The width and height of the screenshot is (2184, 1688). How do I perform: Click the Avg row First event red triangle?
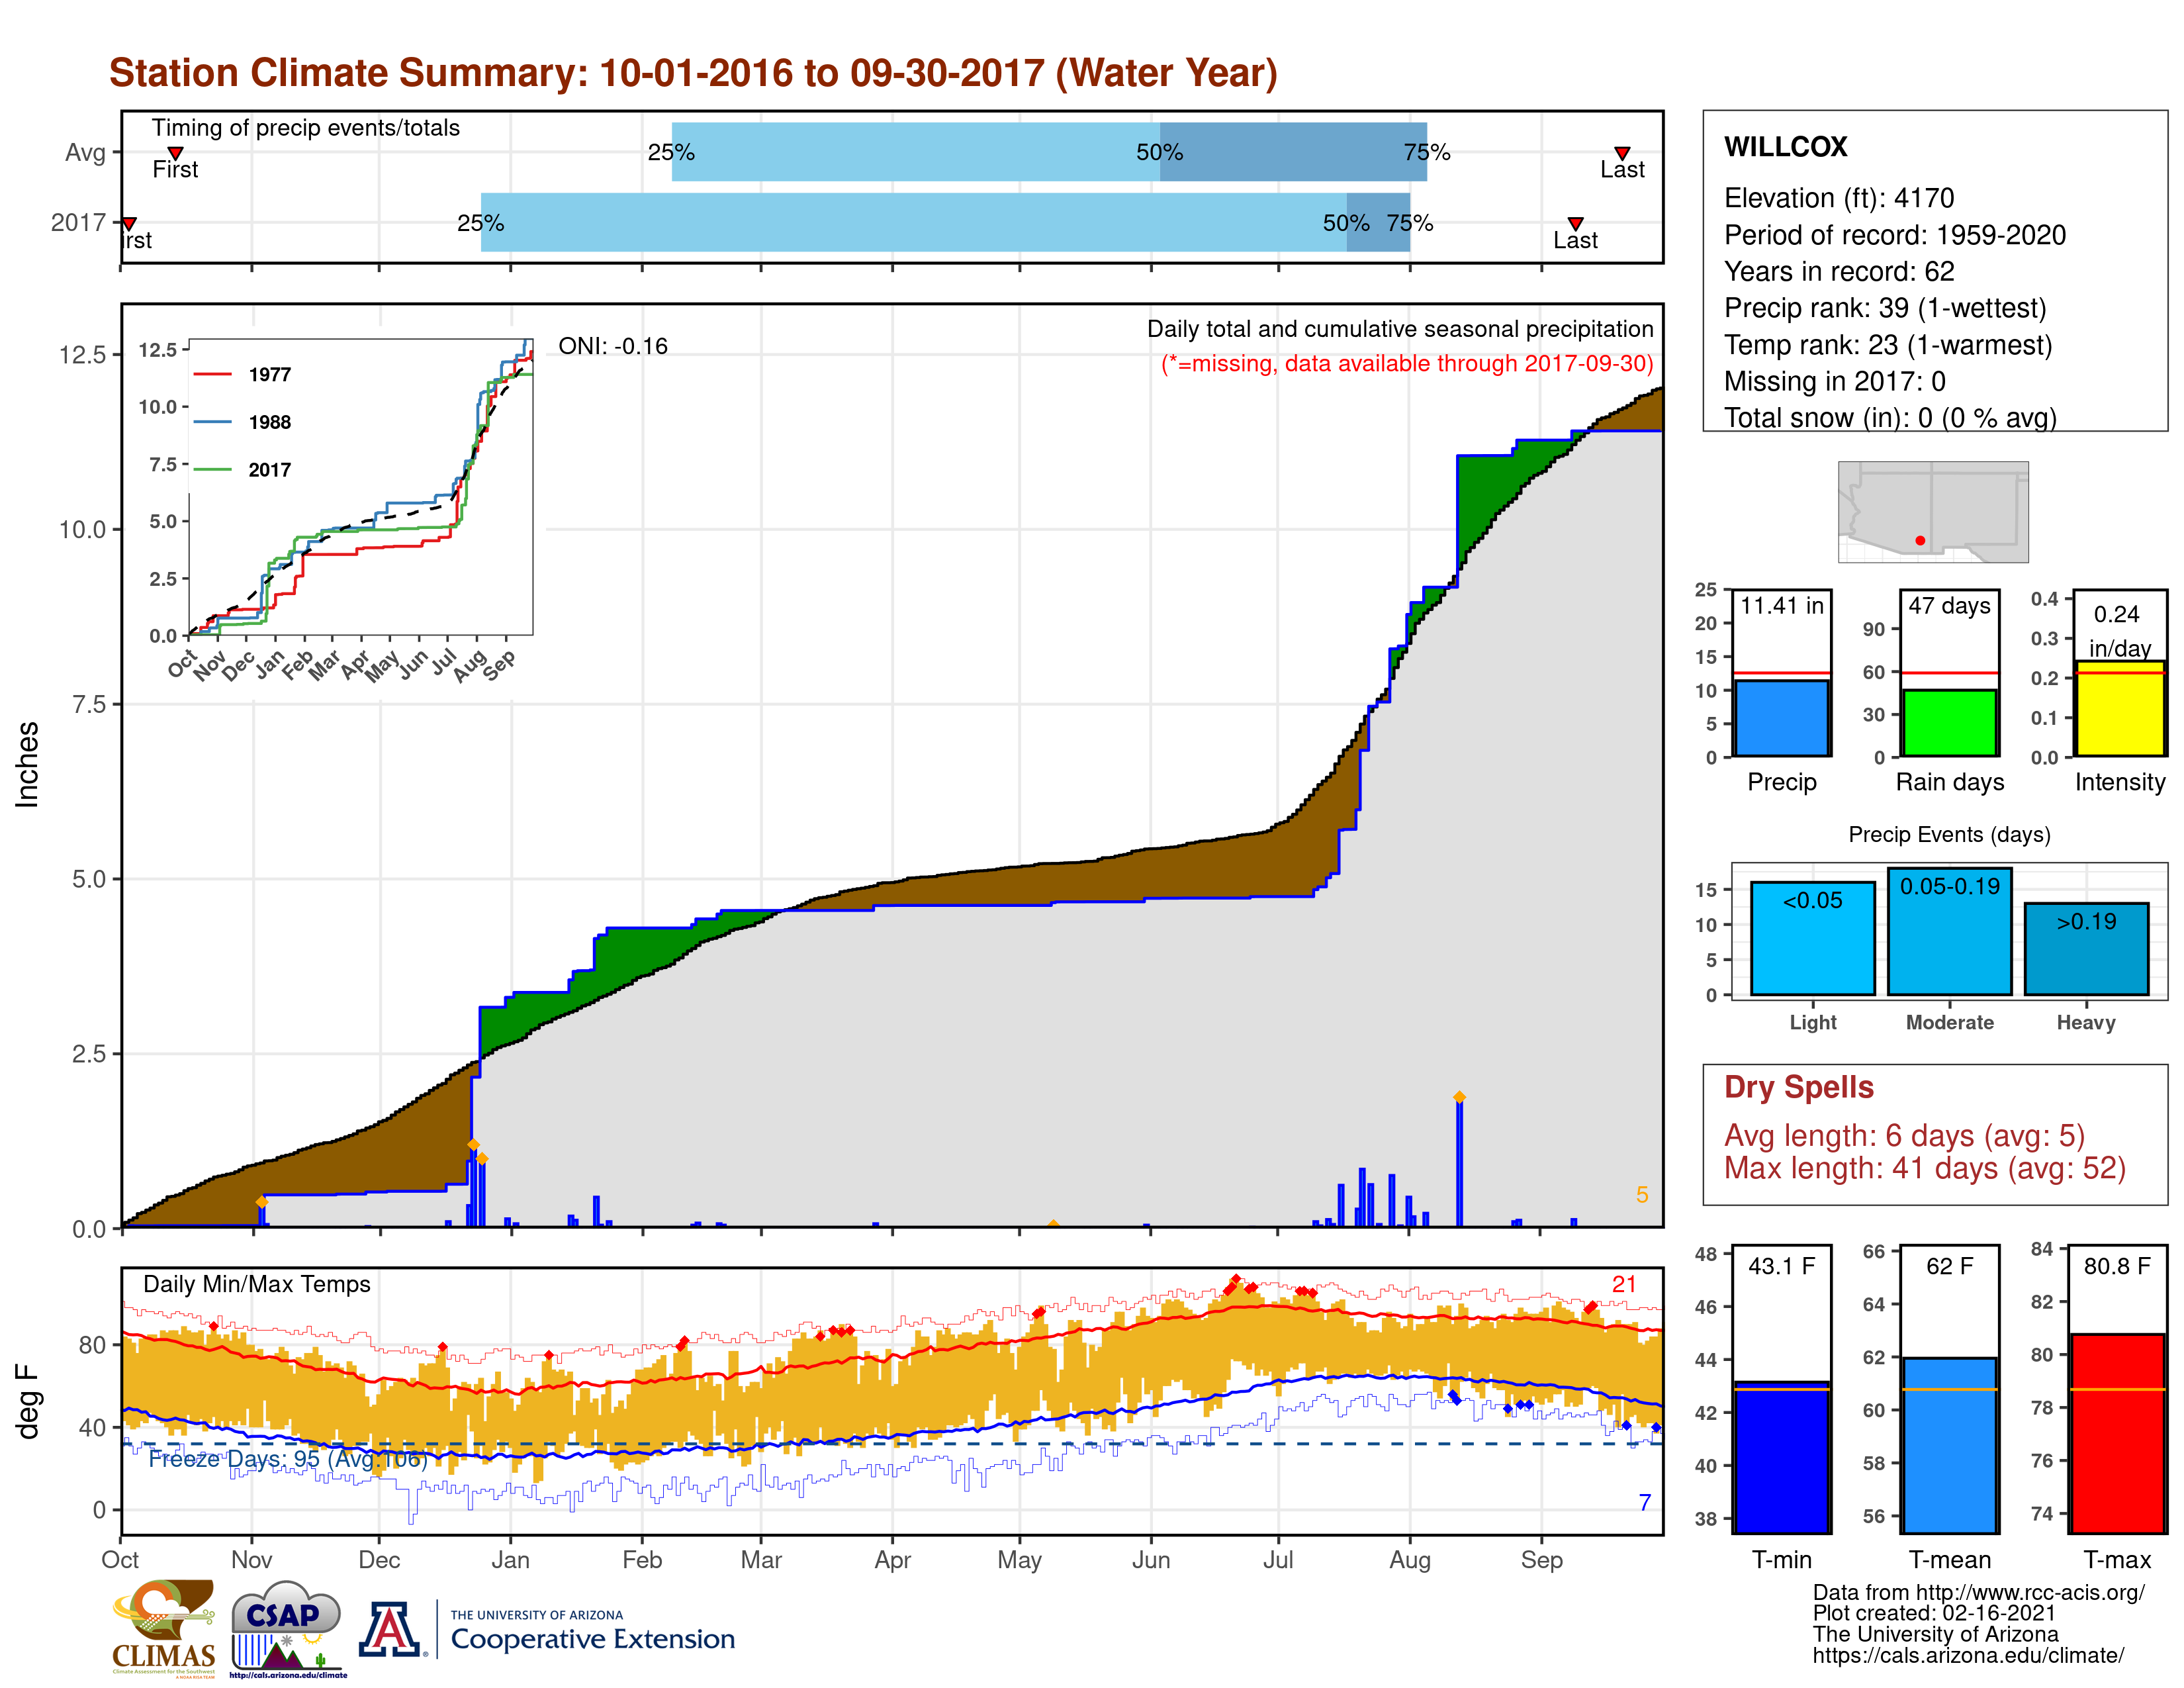(x=175, y=153)
